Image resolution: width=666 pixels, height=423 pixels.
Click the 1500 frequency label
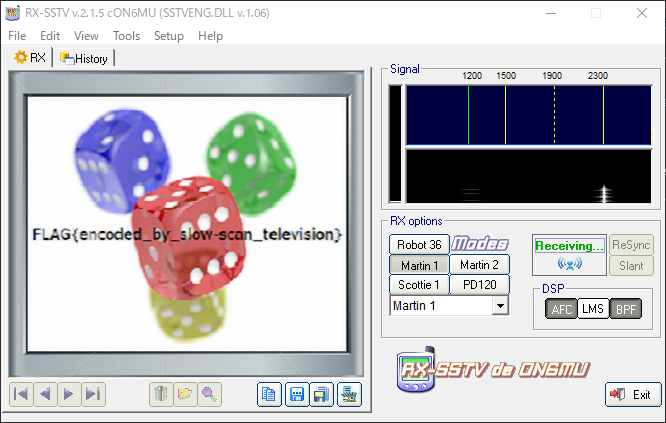506,76
